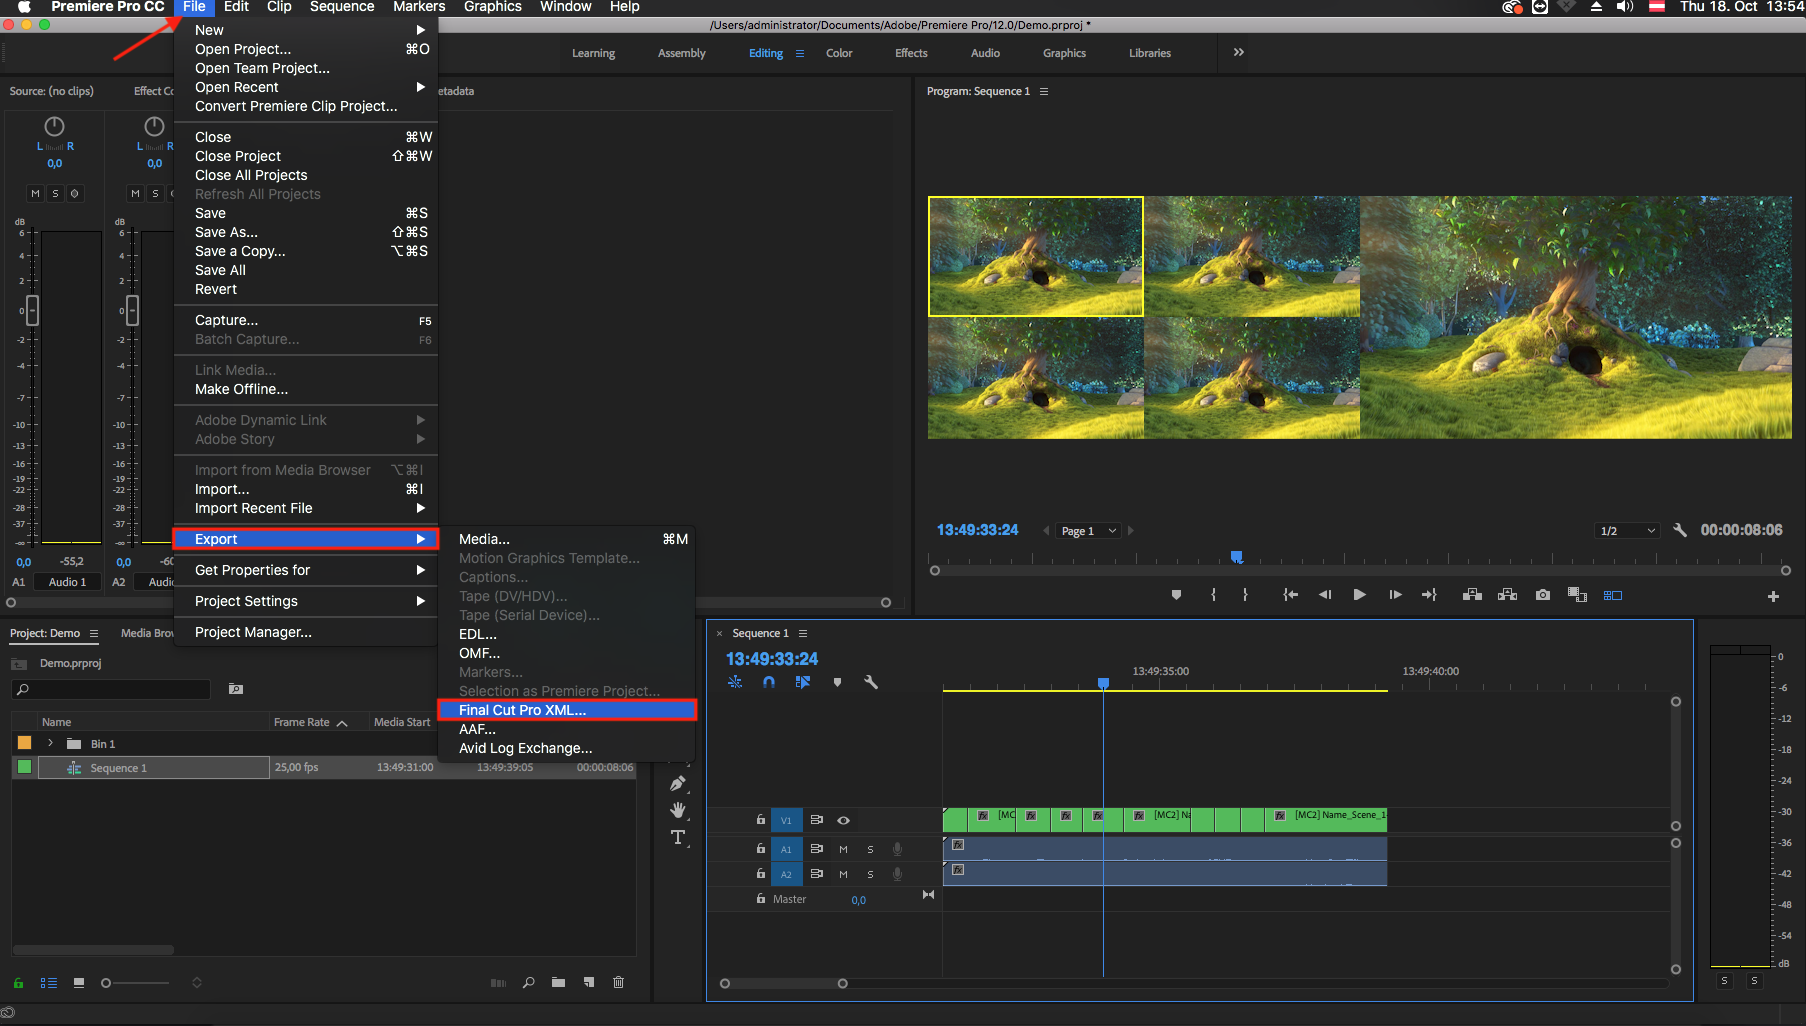The width and height of the screenshot is (1806, 1026).
Task: Click the New Item icon
Action: tap(588, 983)
